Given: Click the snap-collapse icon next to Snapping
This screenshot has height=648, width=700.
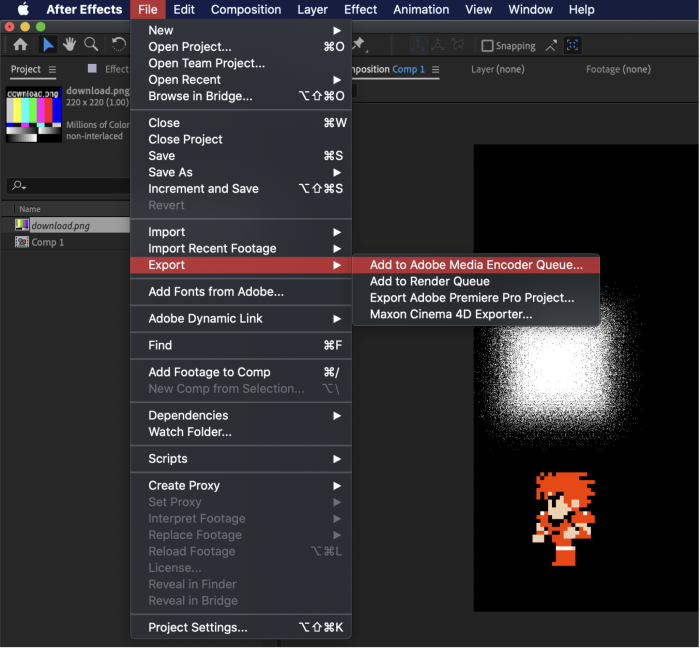Looking at the screenshot, I should tap(551, 46).
